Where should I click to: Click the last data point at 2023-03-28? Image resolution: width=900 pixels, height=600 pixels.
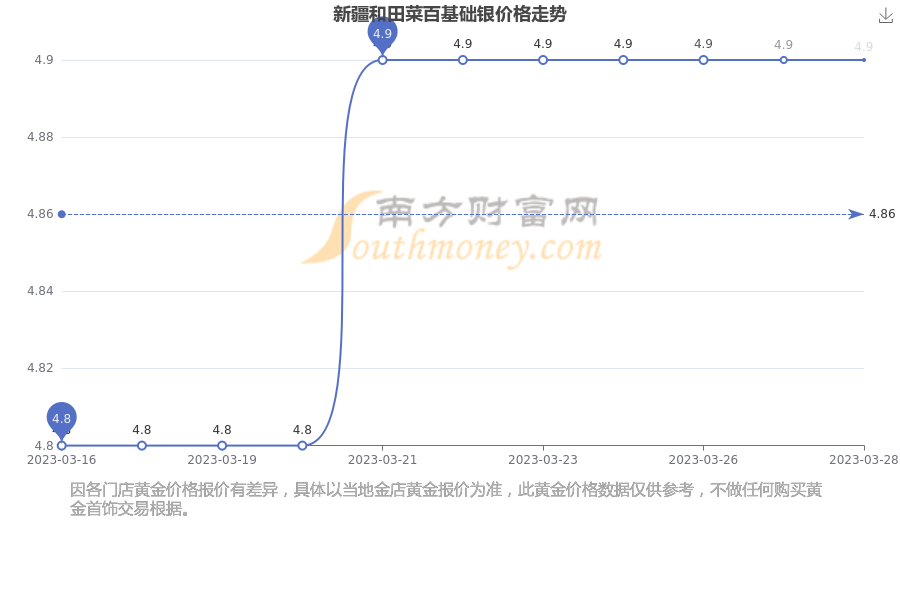(864, 60)
